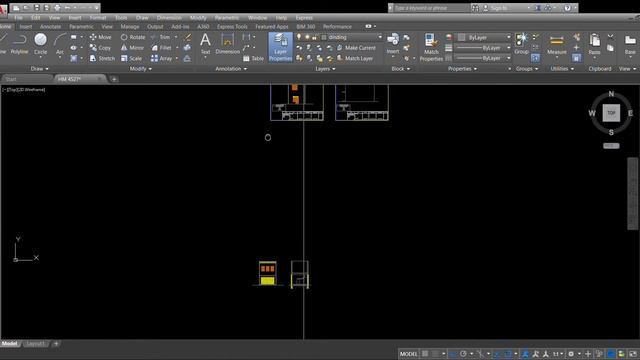Click the TOP face of ViewCube
The height and width of the screenshot is (360, 640).
(x=611, y=113)
